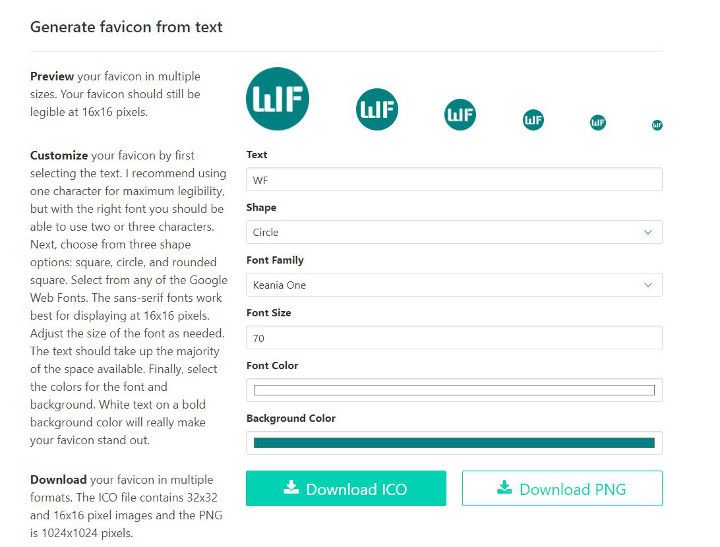
Task: Click the Shape dropdown chevron arrow
Action: (648, 232)
